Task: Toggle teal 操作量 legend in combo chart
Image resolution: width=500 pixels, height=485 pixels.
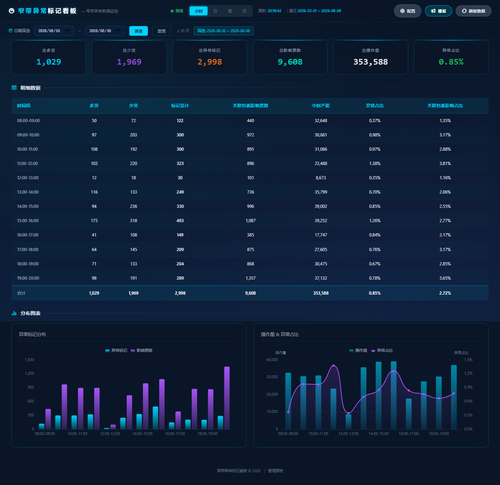Action: tap(358, 350)
